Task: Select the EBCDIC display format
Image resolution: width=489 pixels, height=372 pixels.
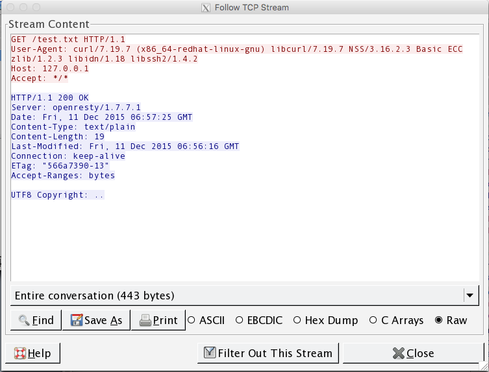Action: click(x=259, y=320)
